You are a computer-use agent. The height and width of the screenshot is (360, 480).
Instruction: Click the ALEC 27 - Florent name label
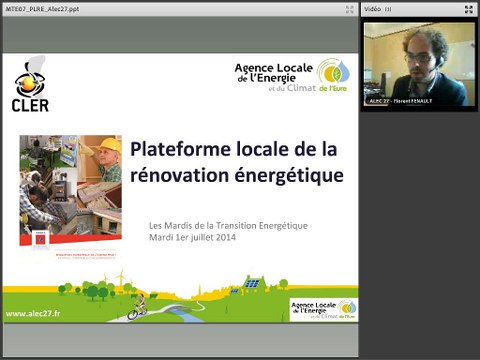point(401,101)
